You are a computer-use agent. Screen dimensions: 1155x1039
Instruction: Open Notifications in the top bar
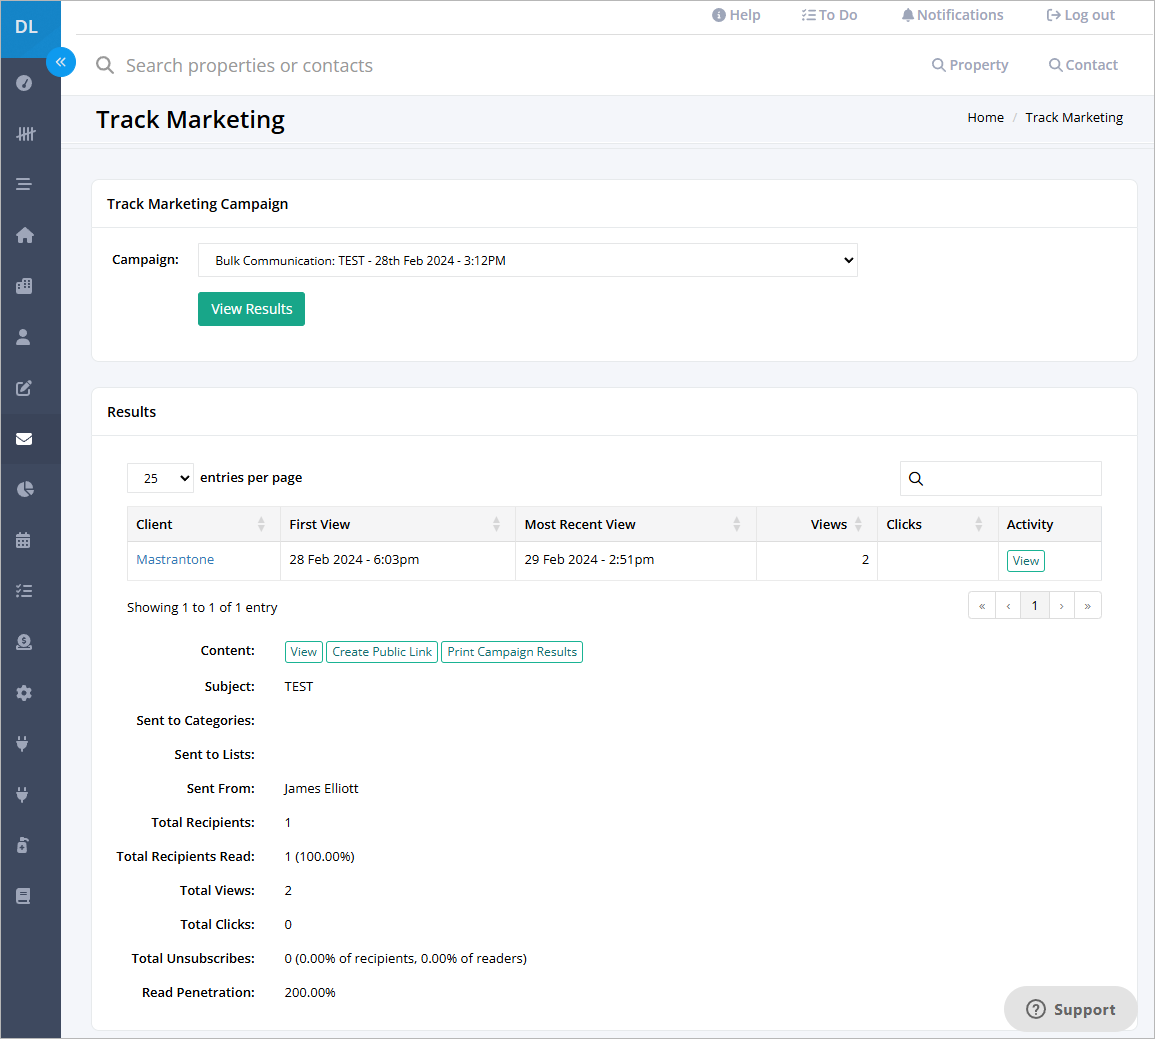click(x=952, y=15)
